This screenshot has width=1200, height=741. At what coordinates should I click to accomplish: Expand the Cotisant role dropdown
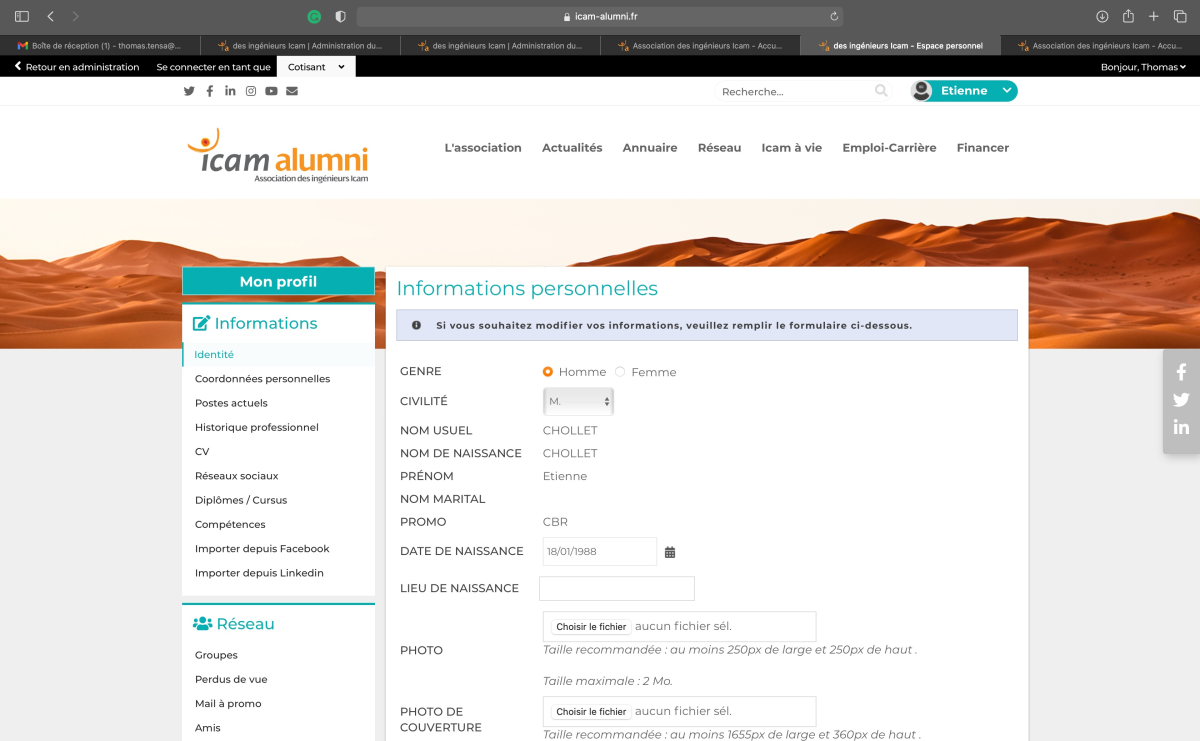click(316, 67)
